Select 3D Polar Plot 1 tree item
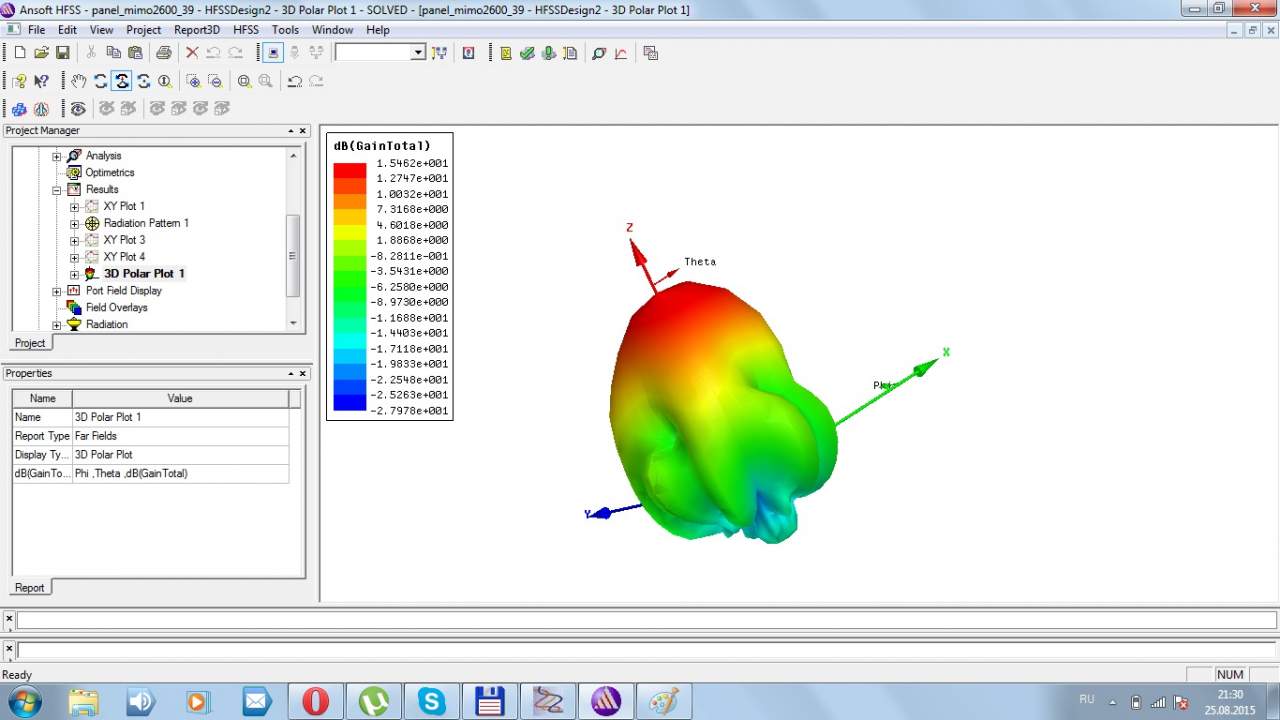Image resolution: width=1280 pixels, height=720 pixels. 143,273
